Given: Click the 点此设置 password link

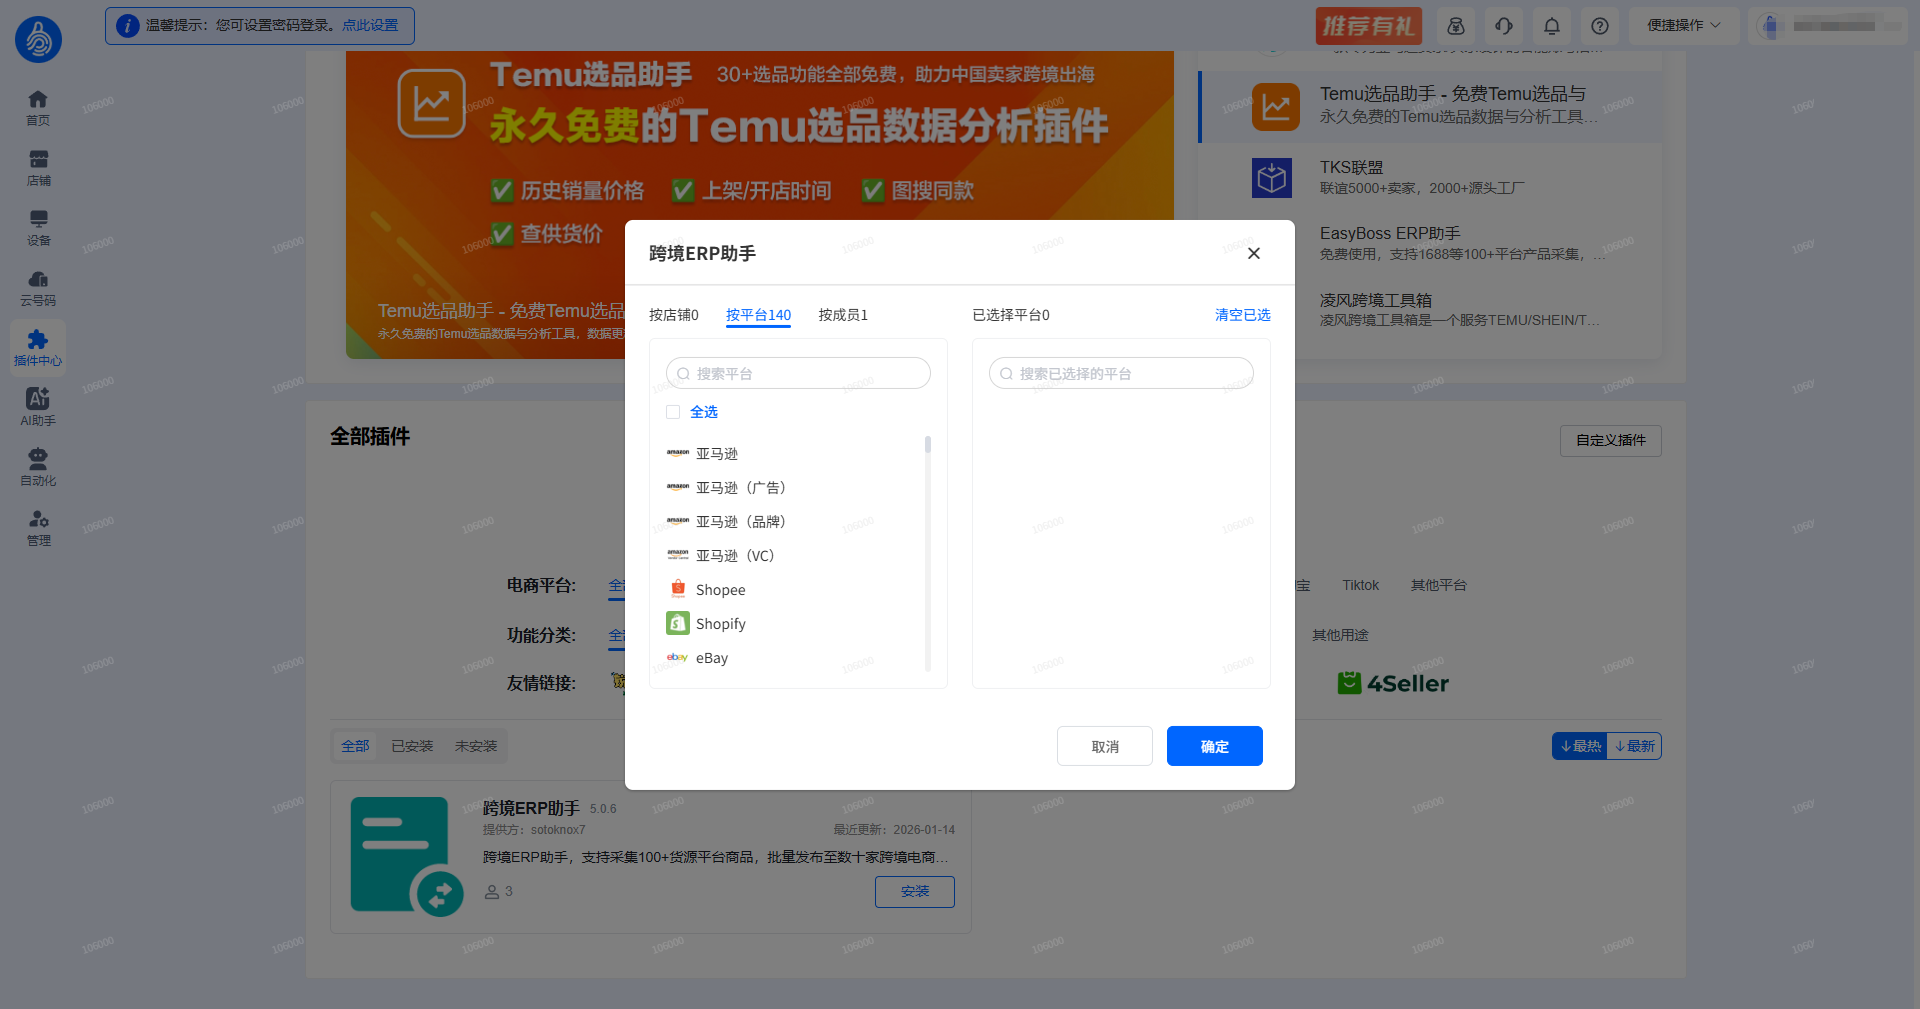Looking at the screenshot, I should coord(370,25).
